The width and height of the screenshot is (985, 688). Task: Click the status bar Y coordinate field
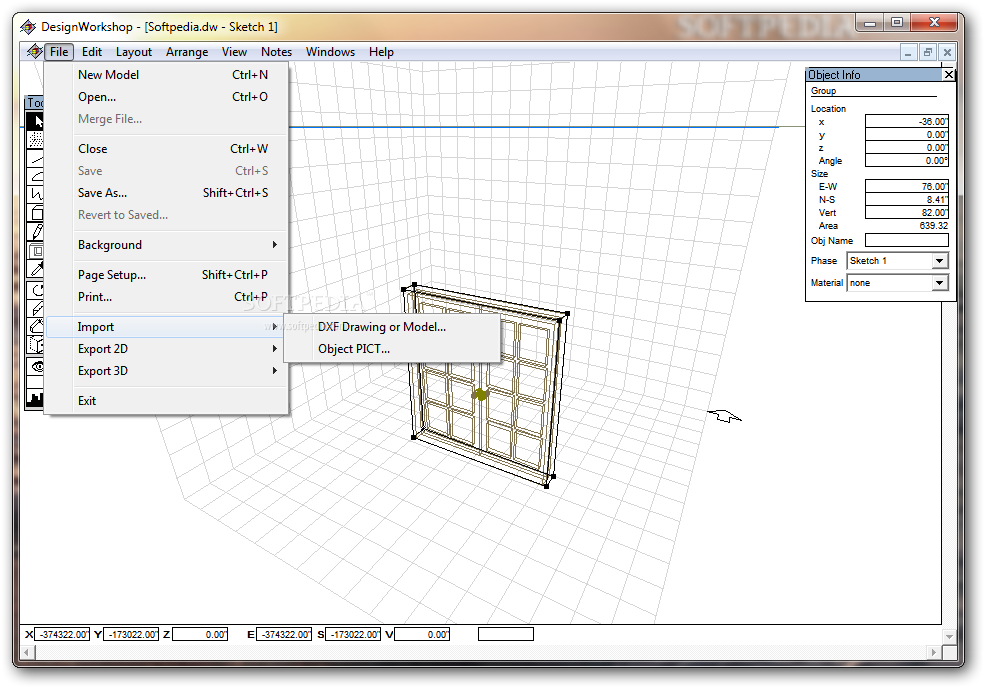131,635
